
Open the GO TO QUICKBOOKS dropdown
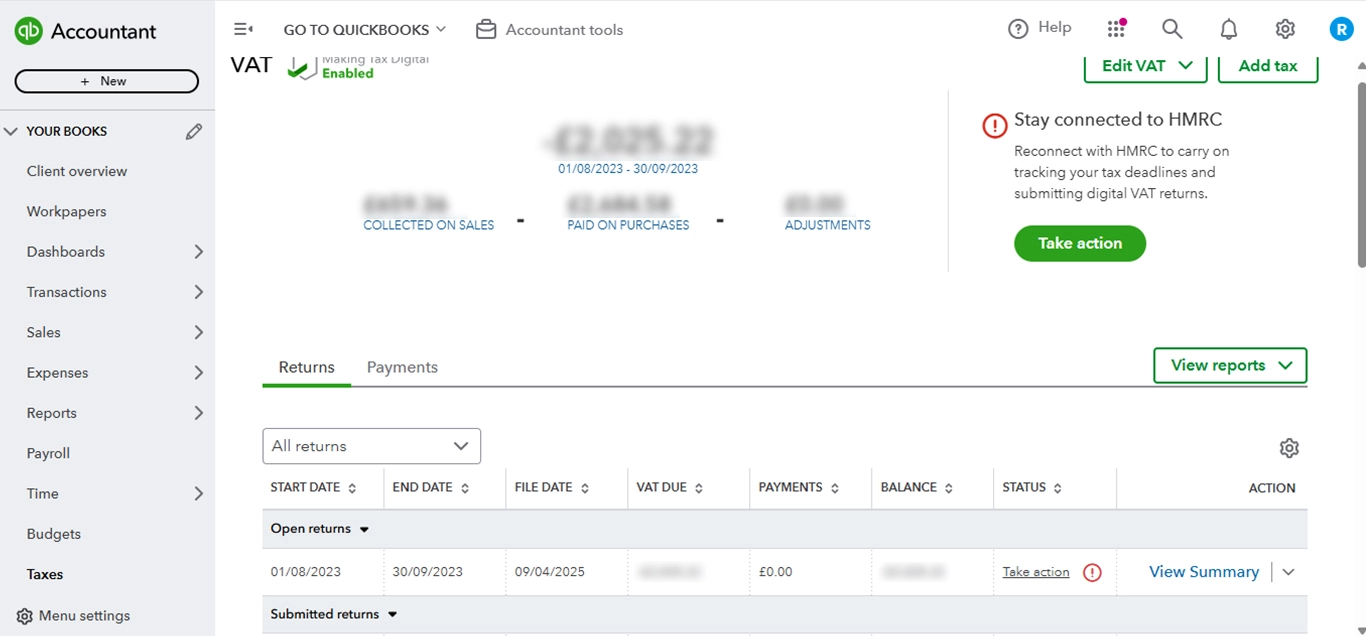pyautogui.click(x=364, y=29)
